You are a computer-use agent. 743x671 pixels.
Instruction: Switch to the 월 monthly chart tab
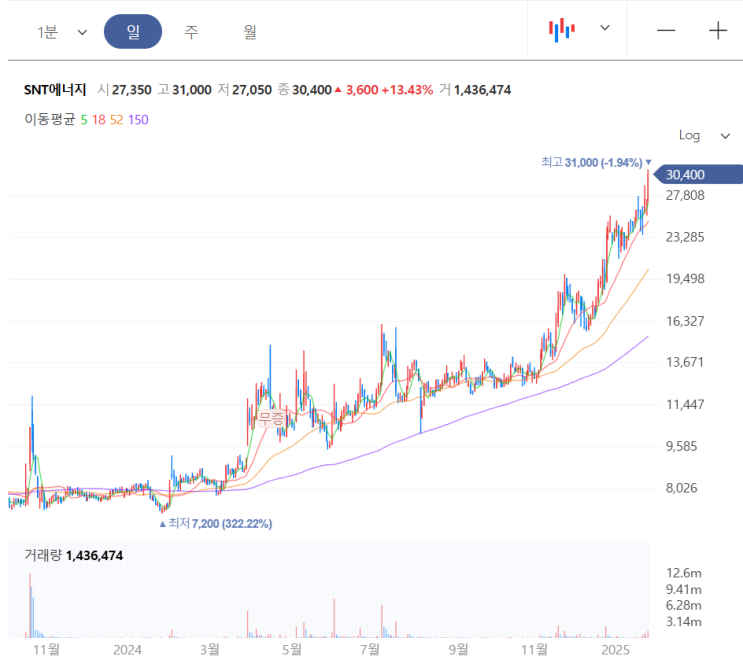(x=250, y=32)
